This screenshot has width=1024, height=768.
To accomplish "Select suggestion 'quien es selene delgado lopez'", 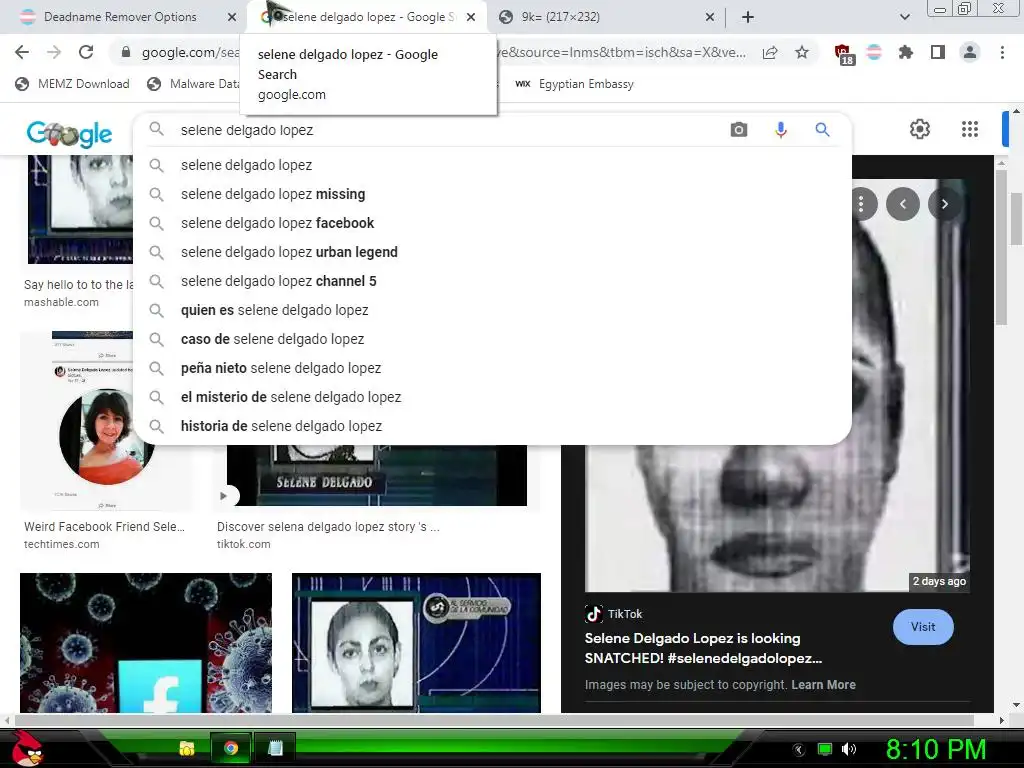I will pos(492,310).
